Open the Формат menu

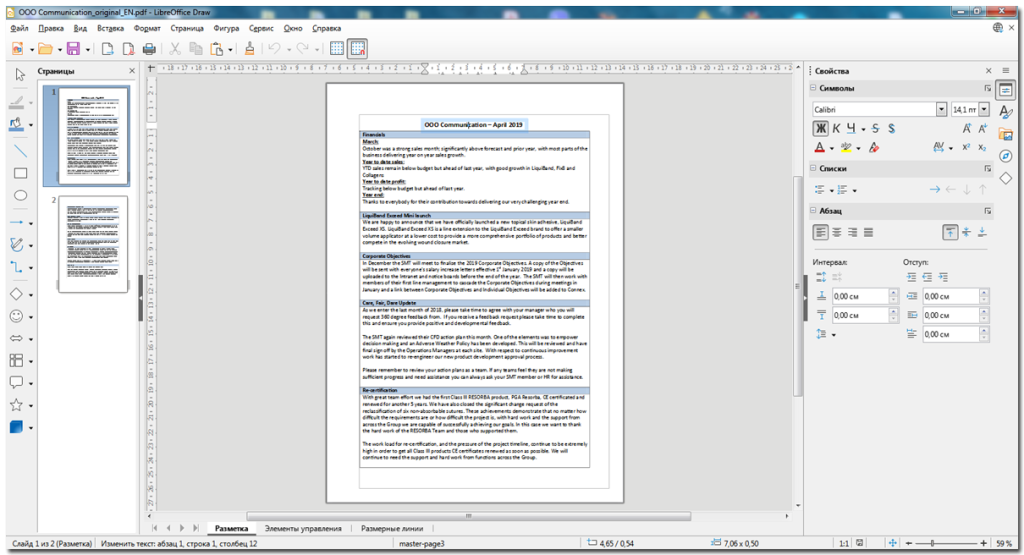[x=146, y=28]
